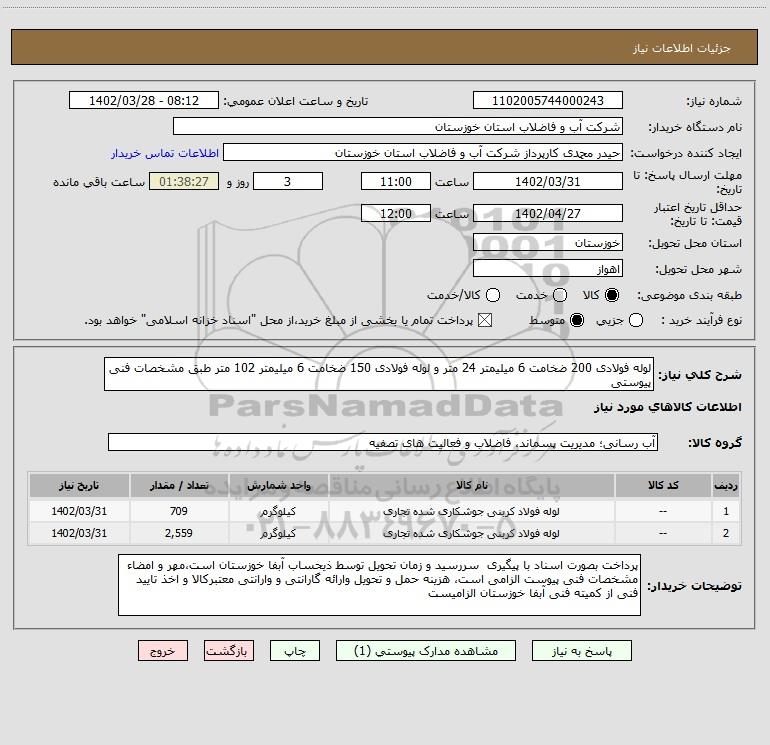Click the توضیحات خریدار notes text box
Image resolution: width=770 pixels, height=745 pixels.
tap(379, 585)
